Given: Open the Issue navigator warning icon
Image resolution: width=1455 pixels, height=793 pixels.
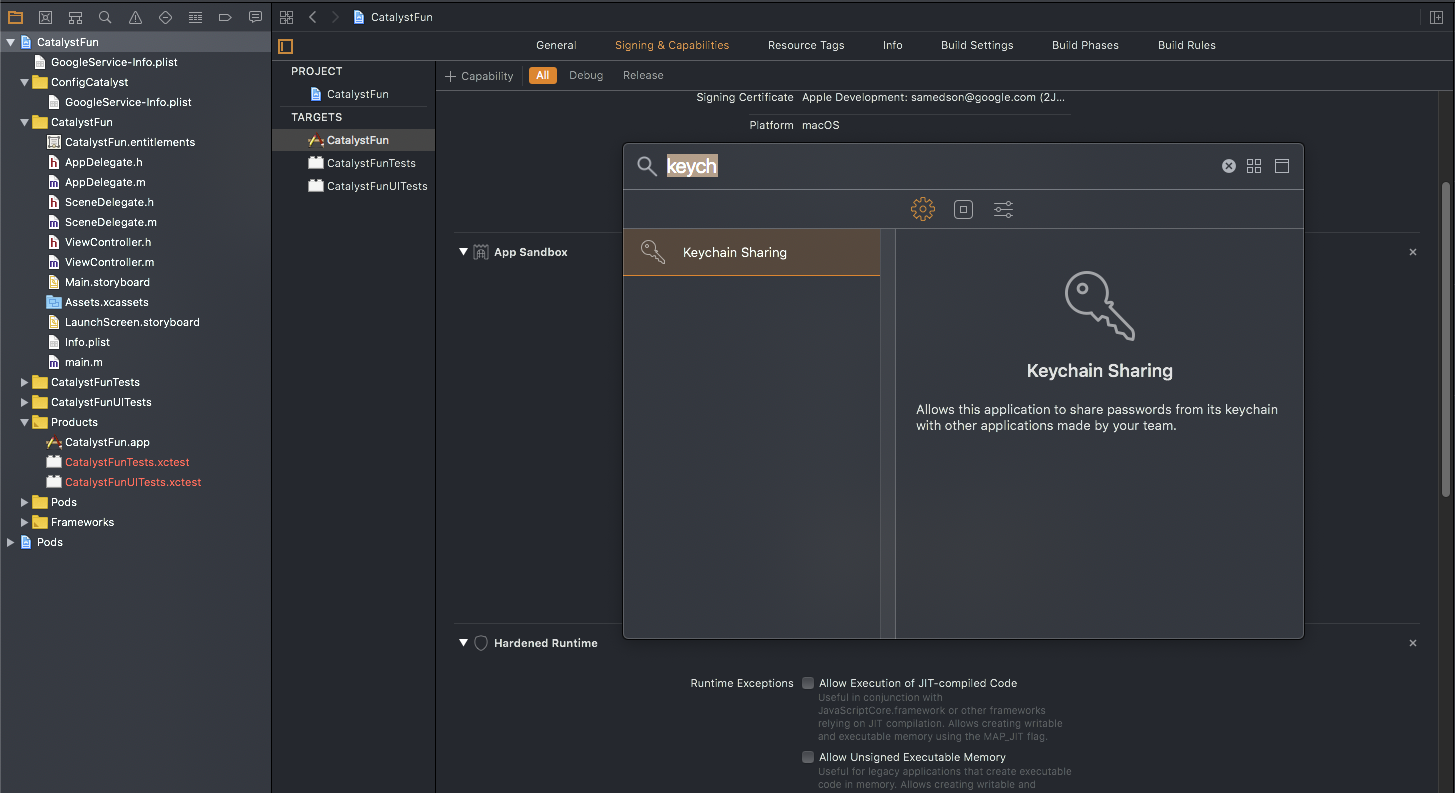Looking at the screenshot, I should (x=135, y=17).
